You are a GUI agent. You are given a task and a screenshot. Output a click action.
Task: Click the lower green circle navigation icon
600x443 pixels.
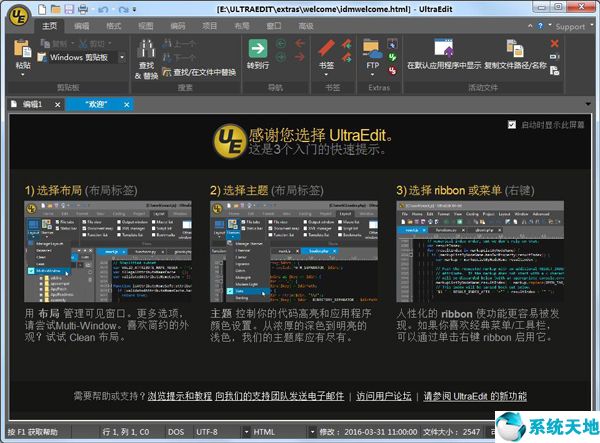[x=281, y=57]
